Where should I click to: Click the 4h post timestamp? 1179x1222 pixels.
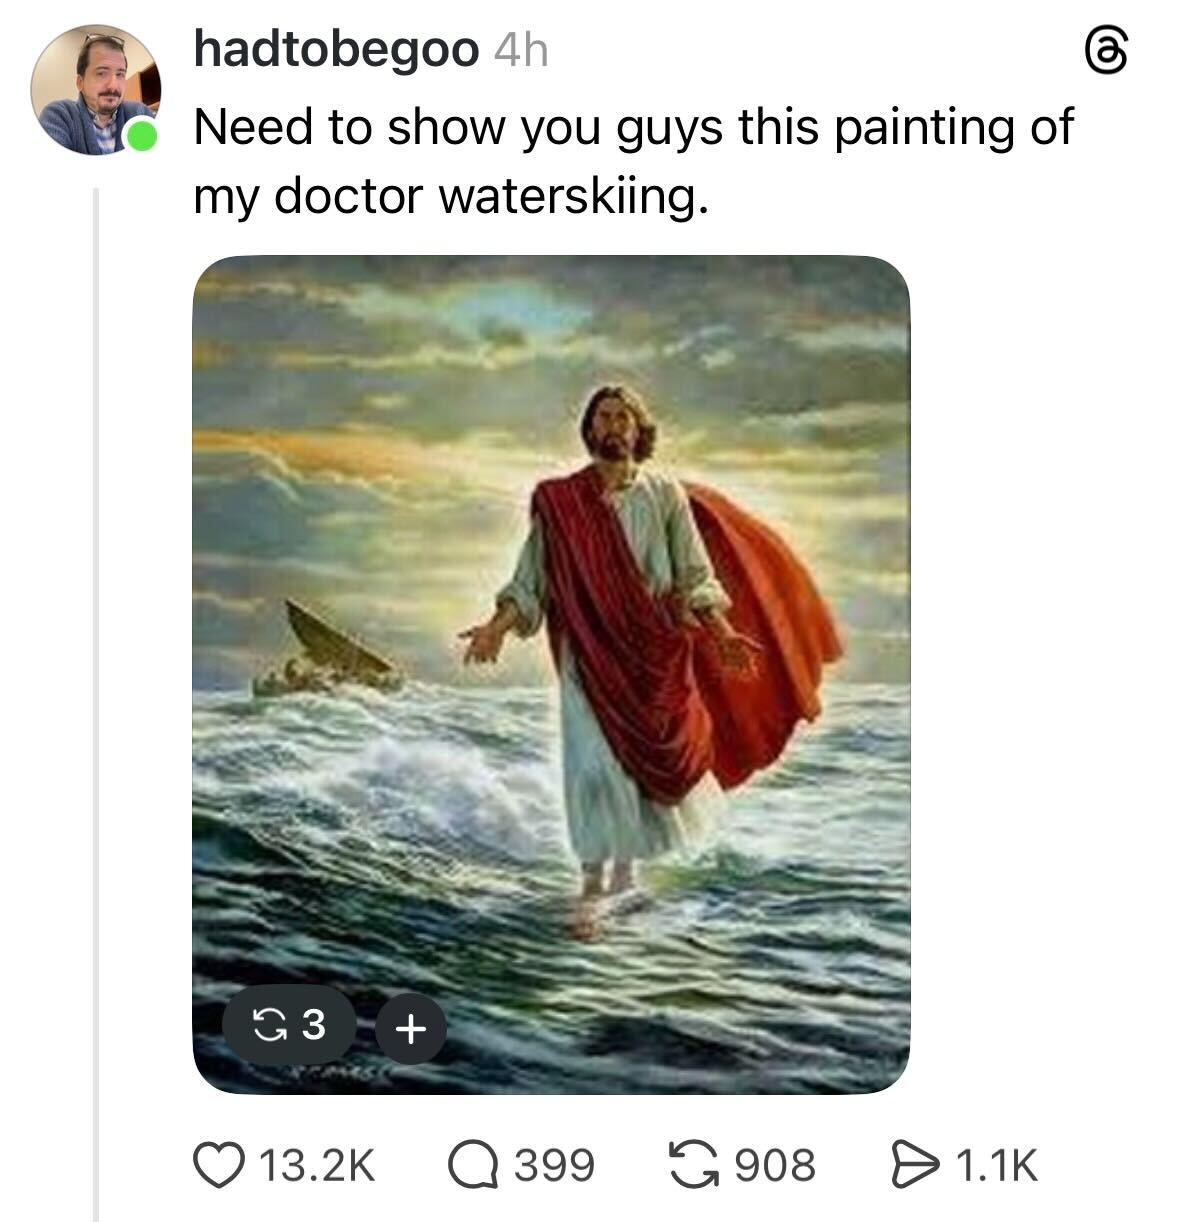pos(521,50)
